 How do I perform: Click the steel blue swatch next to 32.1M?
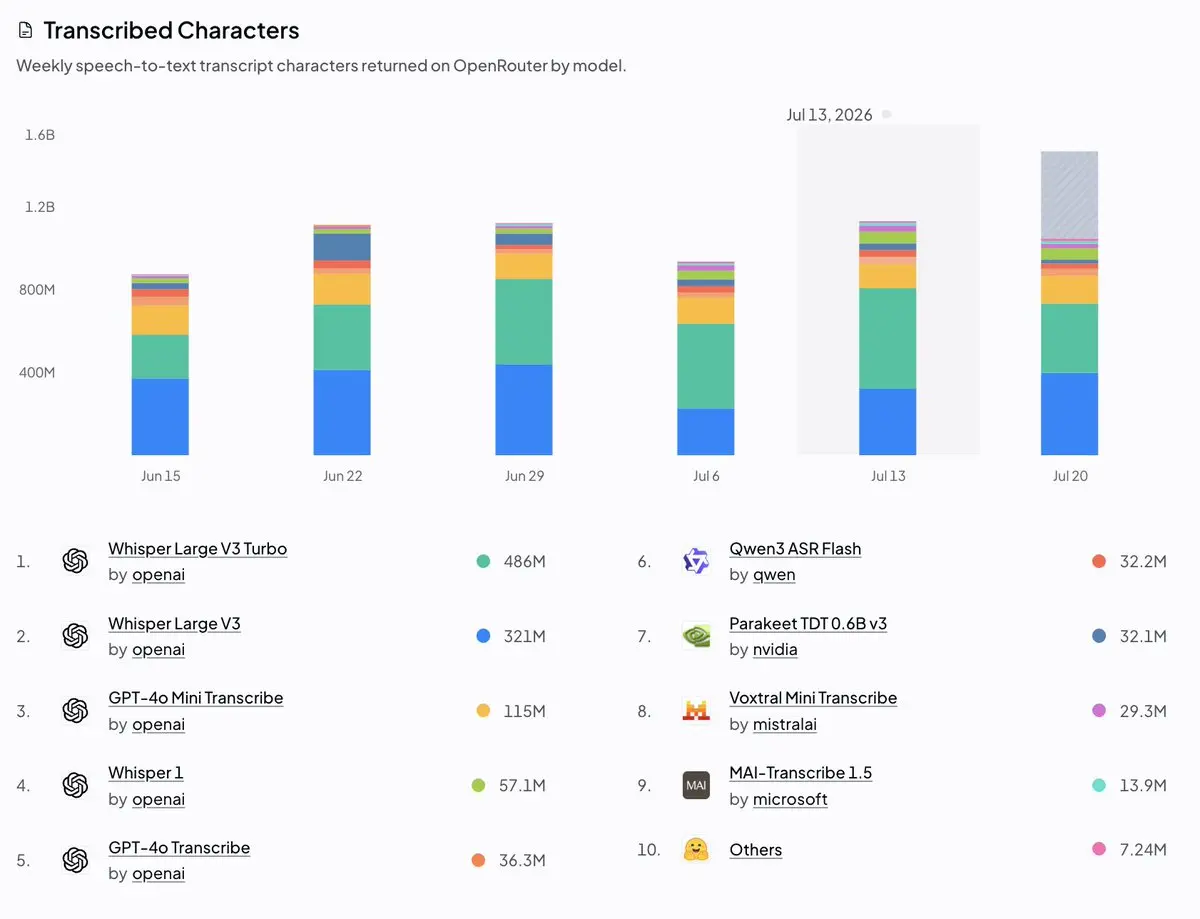click(x=1100, y=636)
